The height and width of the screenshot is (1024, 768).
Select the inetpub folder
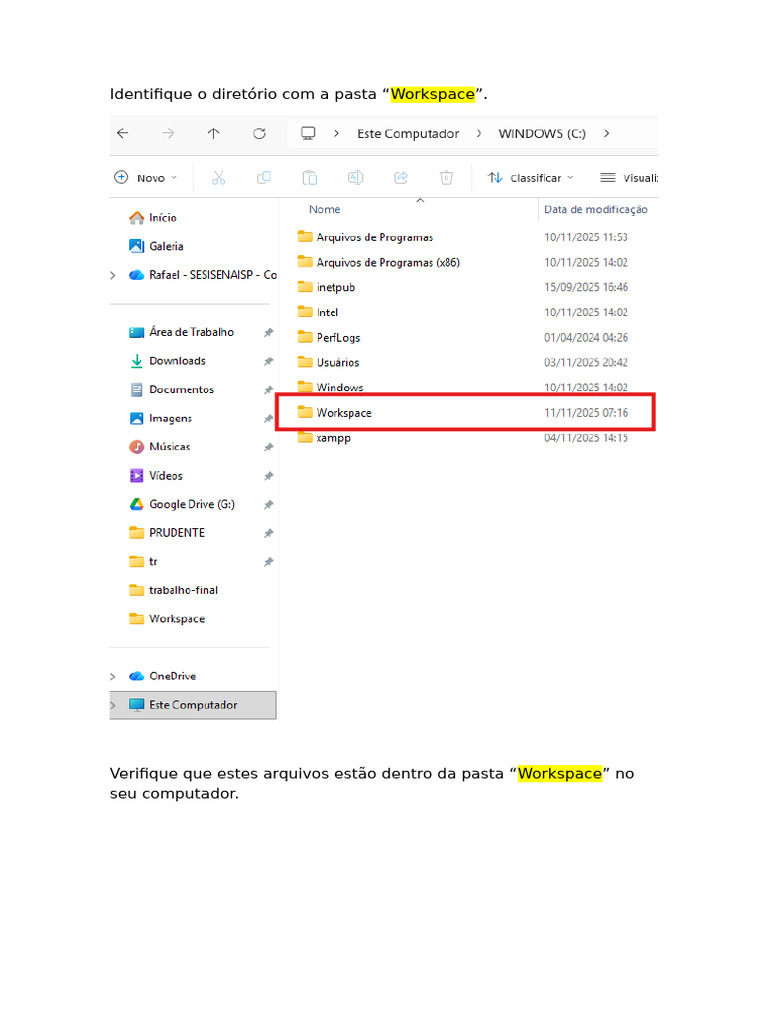tap(327, 287)
